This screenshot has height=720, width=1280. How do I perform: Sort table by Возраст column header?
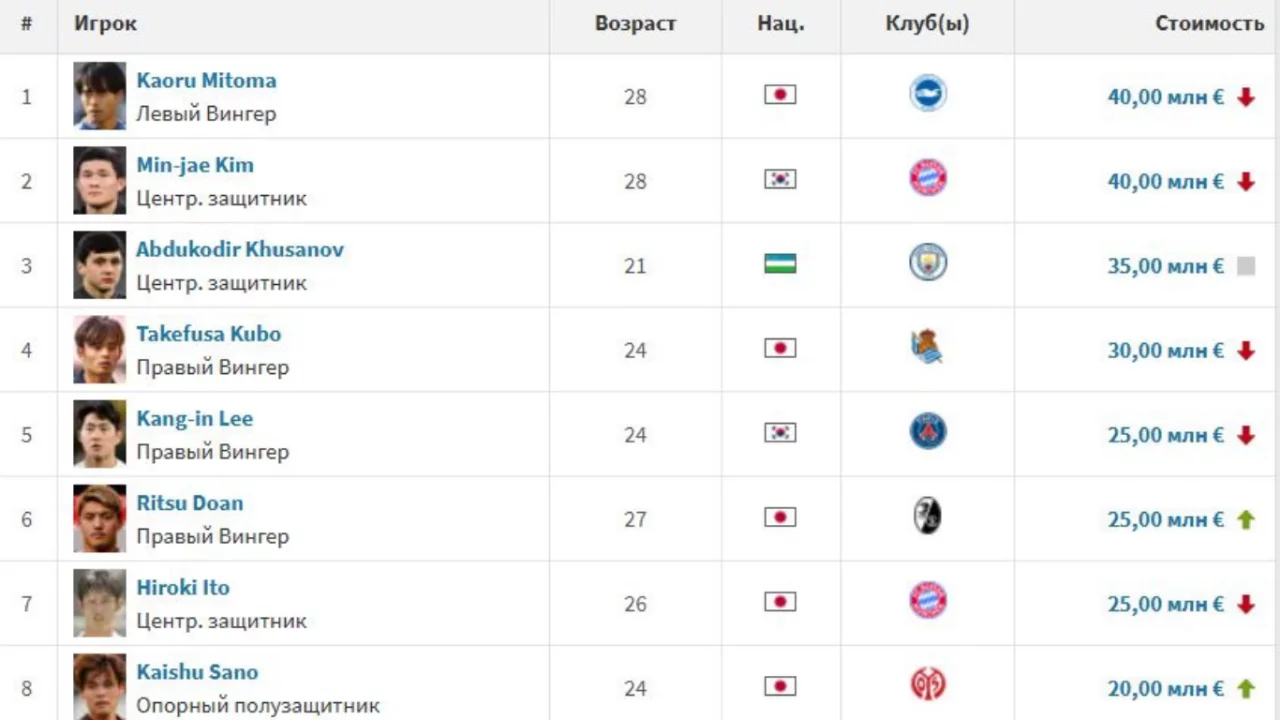(x=635, y=23)
